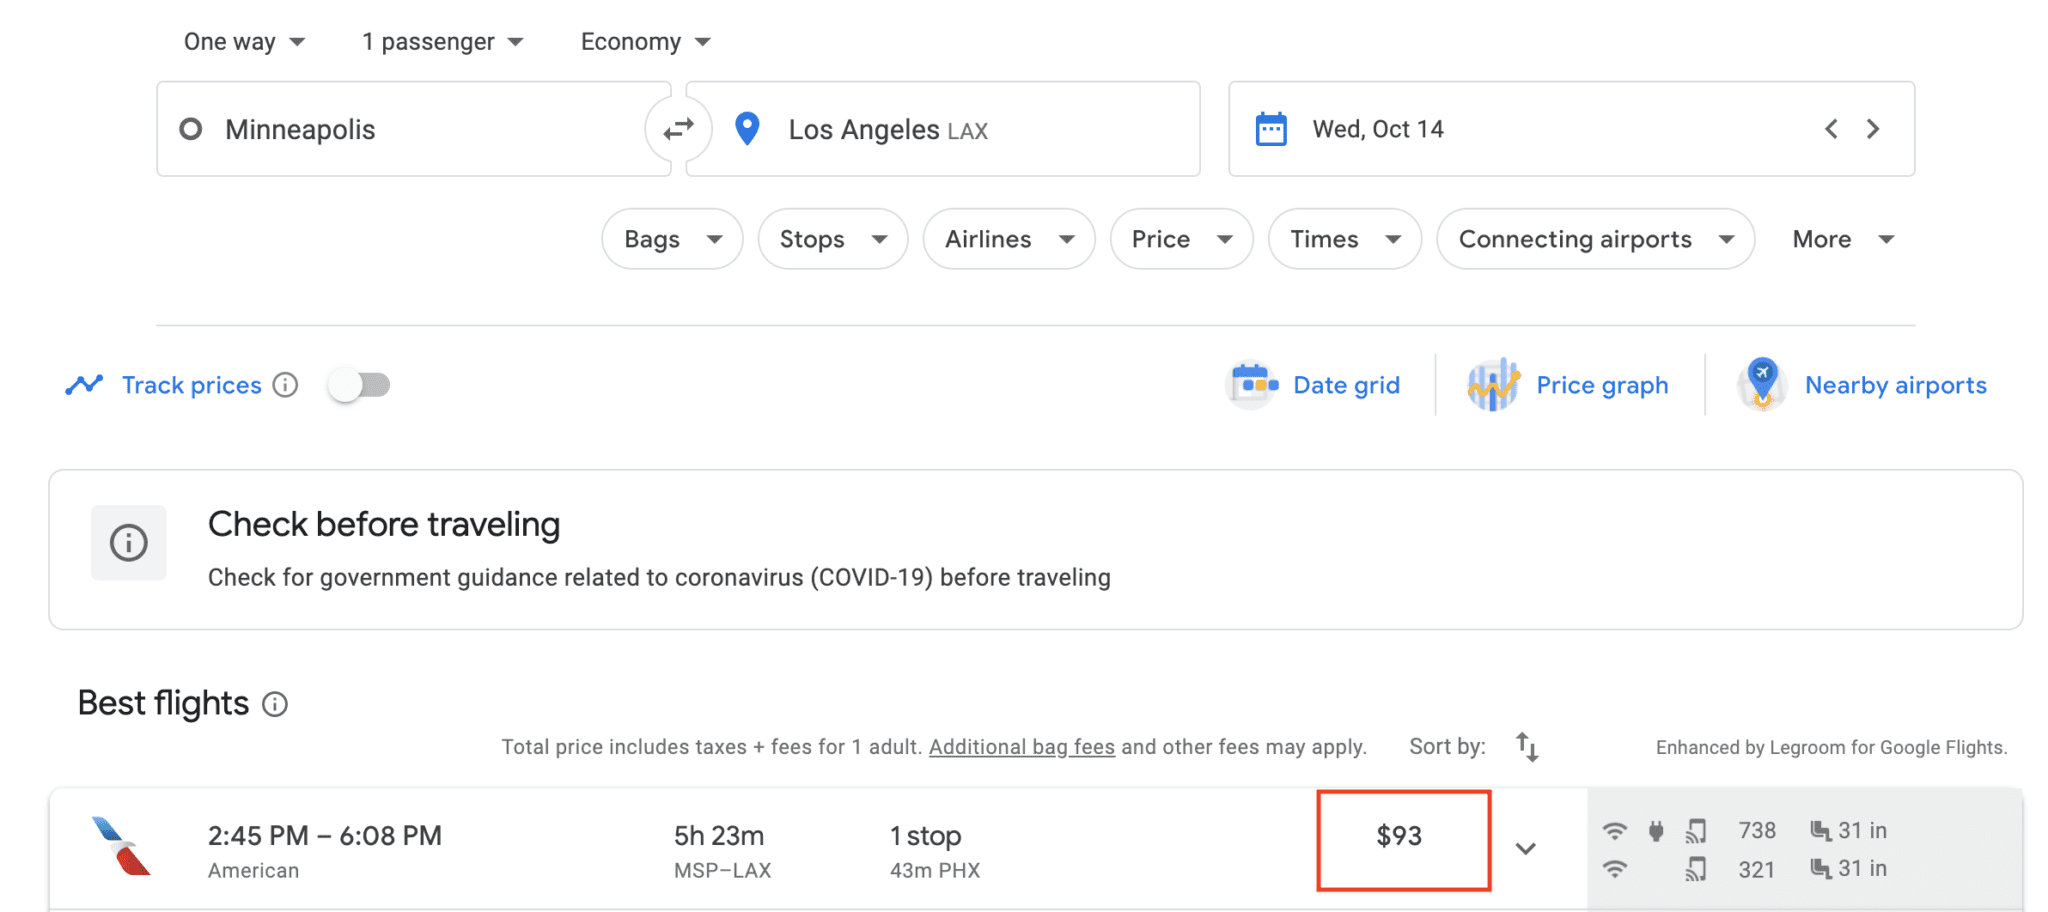Click the info icon beside Best flights

pyautogui.click(x=275, y=704)
